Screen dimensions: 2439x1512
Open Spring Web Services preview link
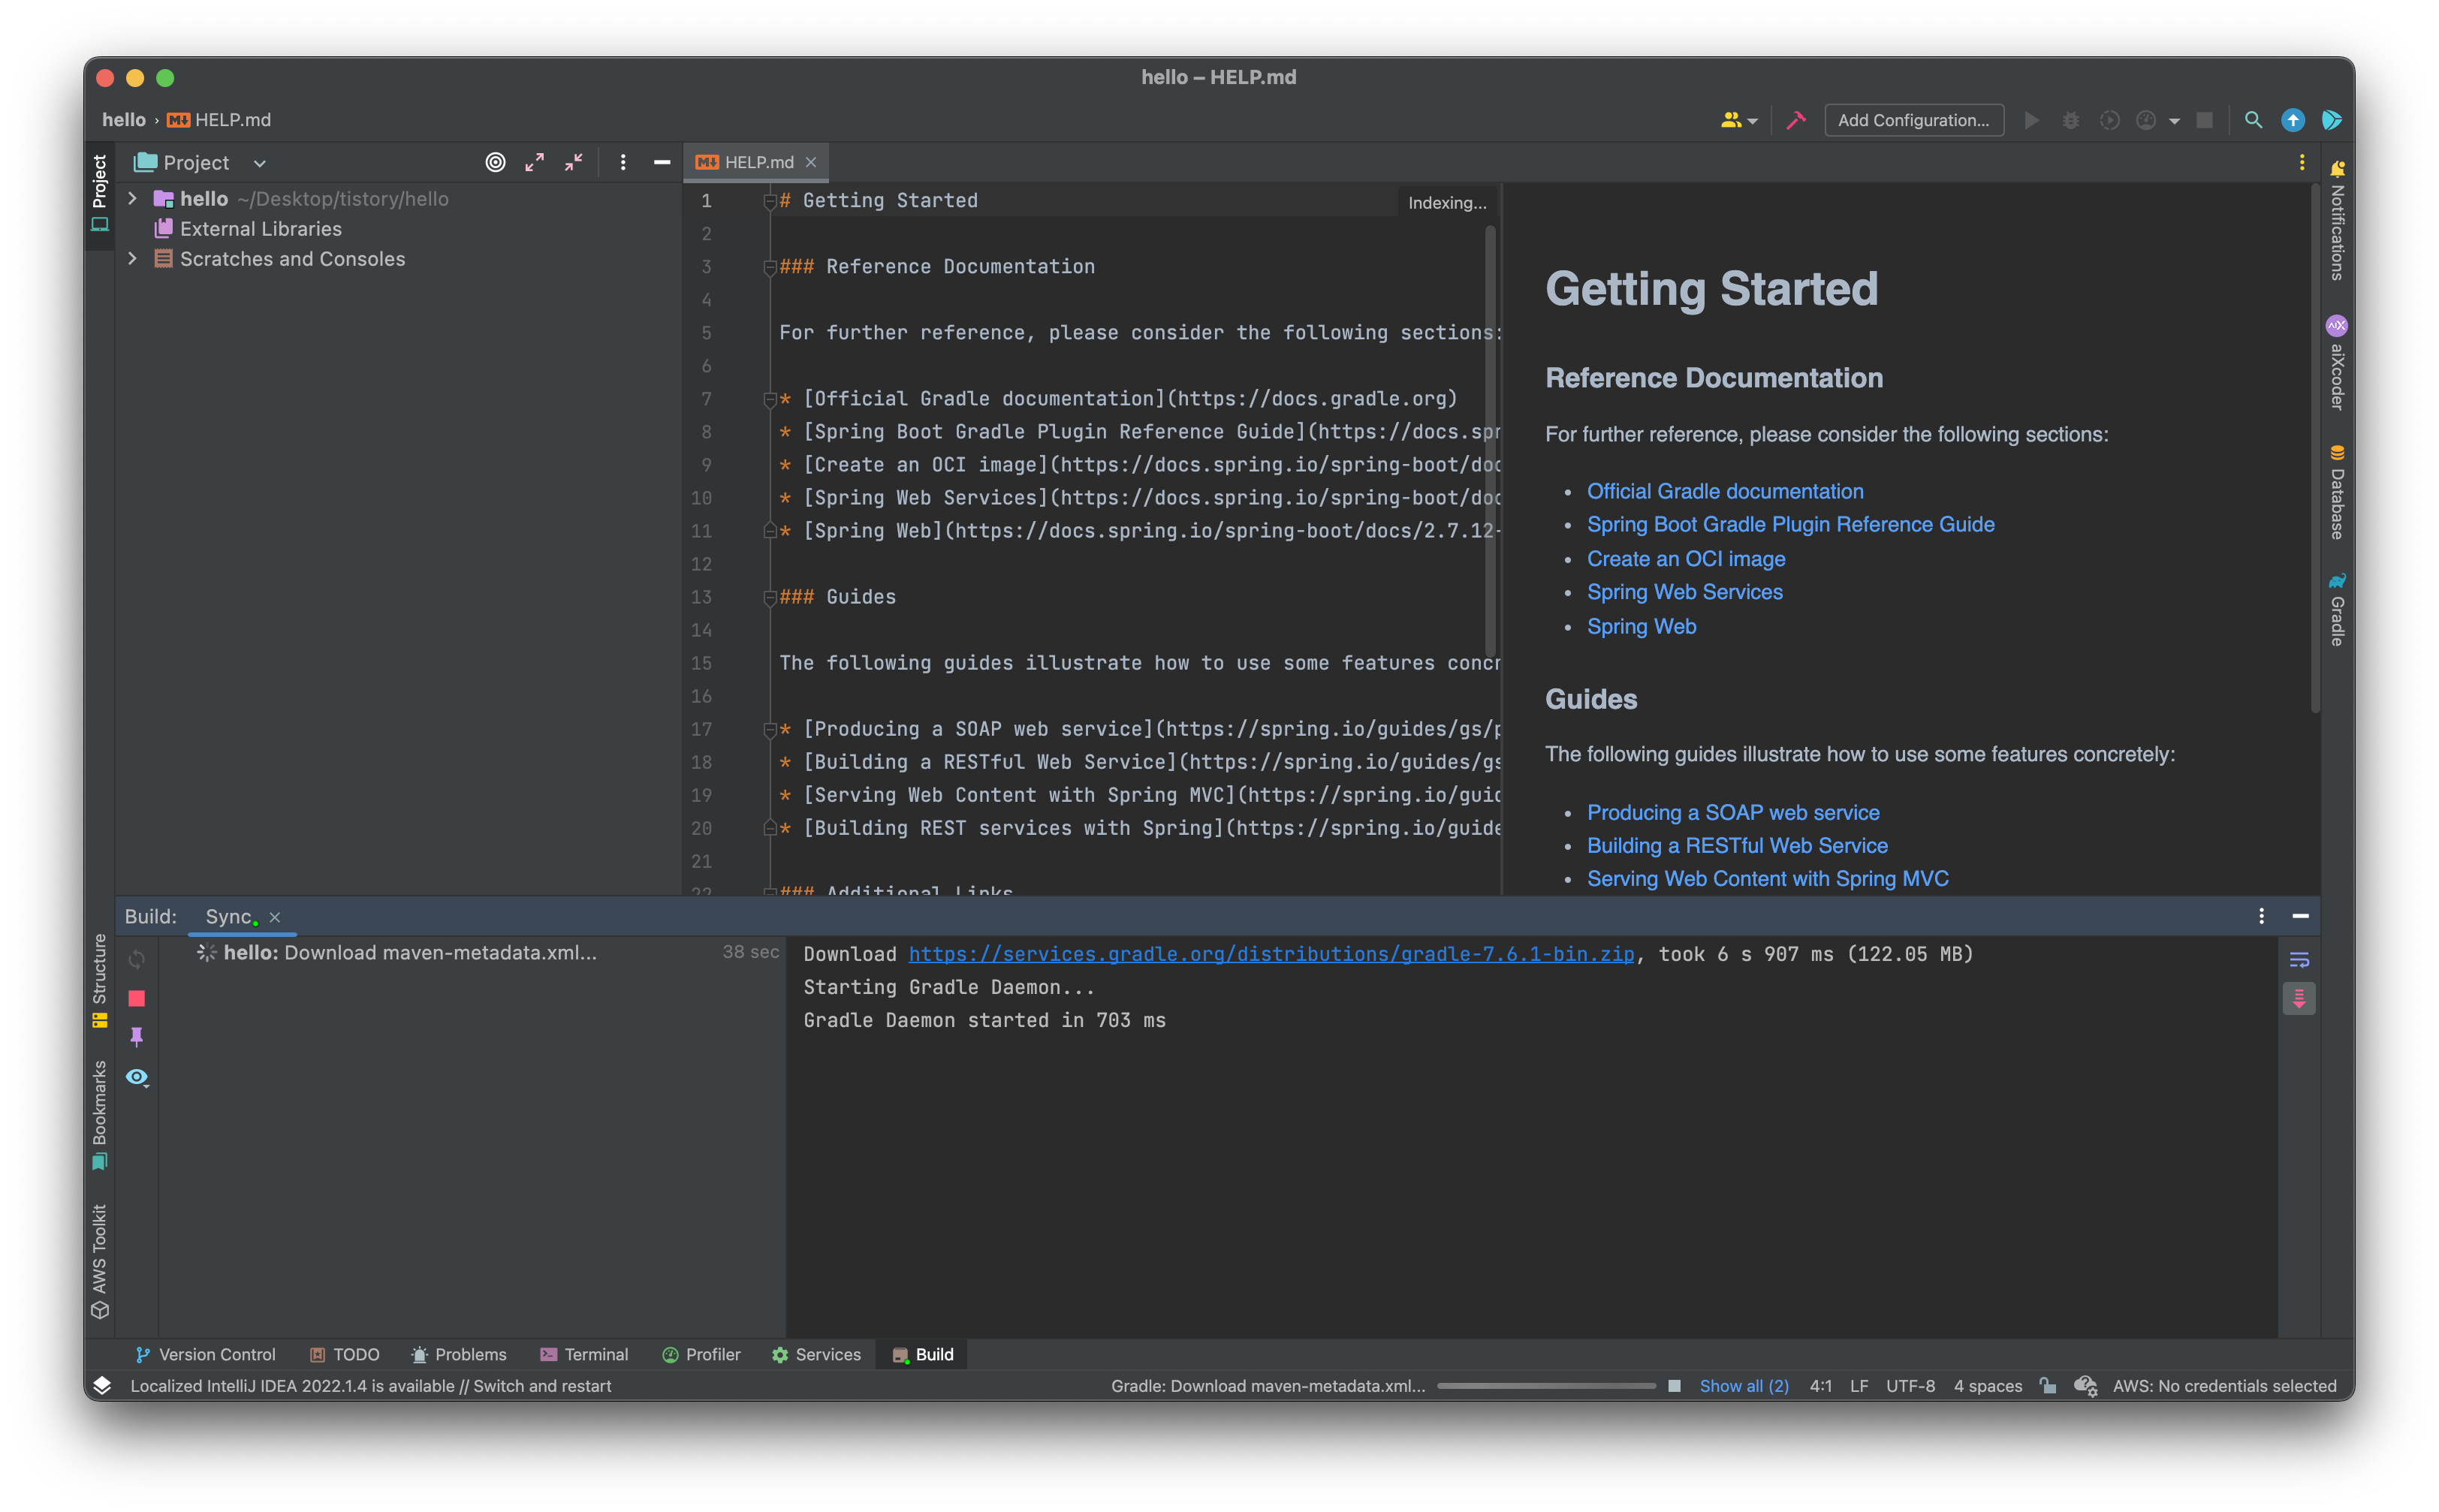(x=1684, y=592)
